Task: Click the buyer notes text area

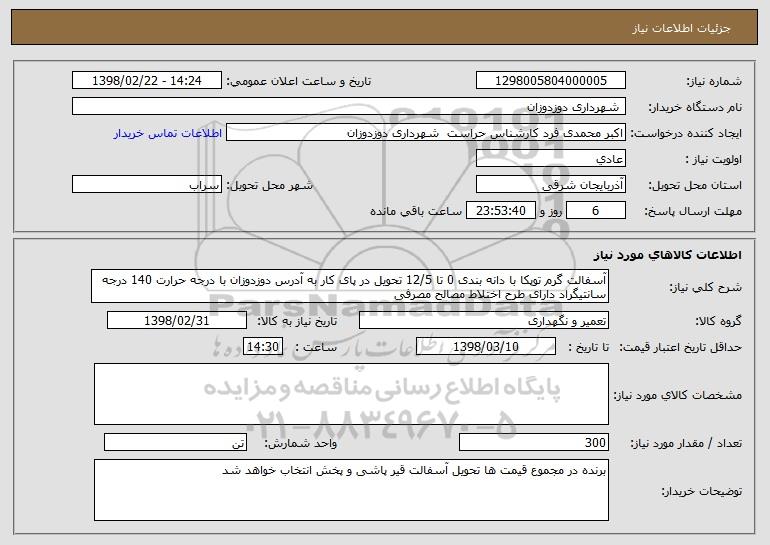Action: point(351,490)
